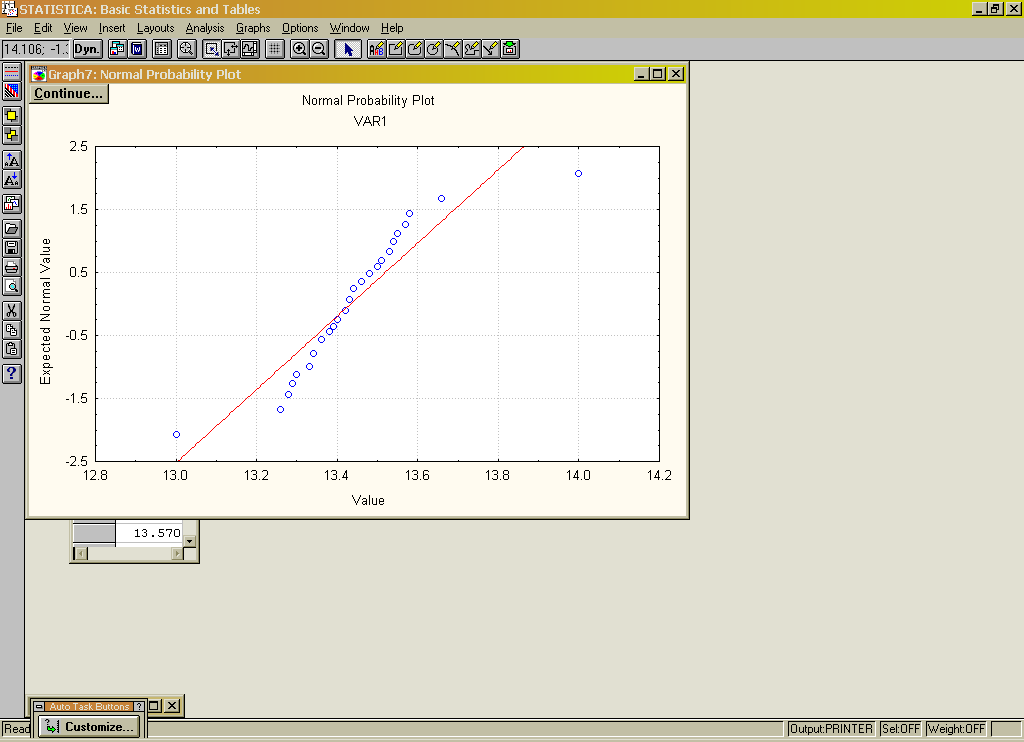Click the decrease font size icon
Screen dimensions: 1024x742
click(x=12, y=180)
